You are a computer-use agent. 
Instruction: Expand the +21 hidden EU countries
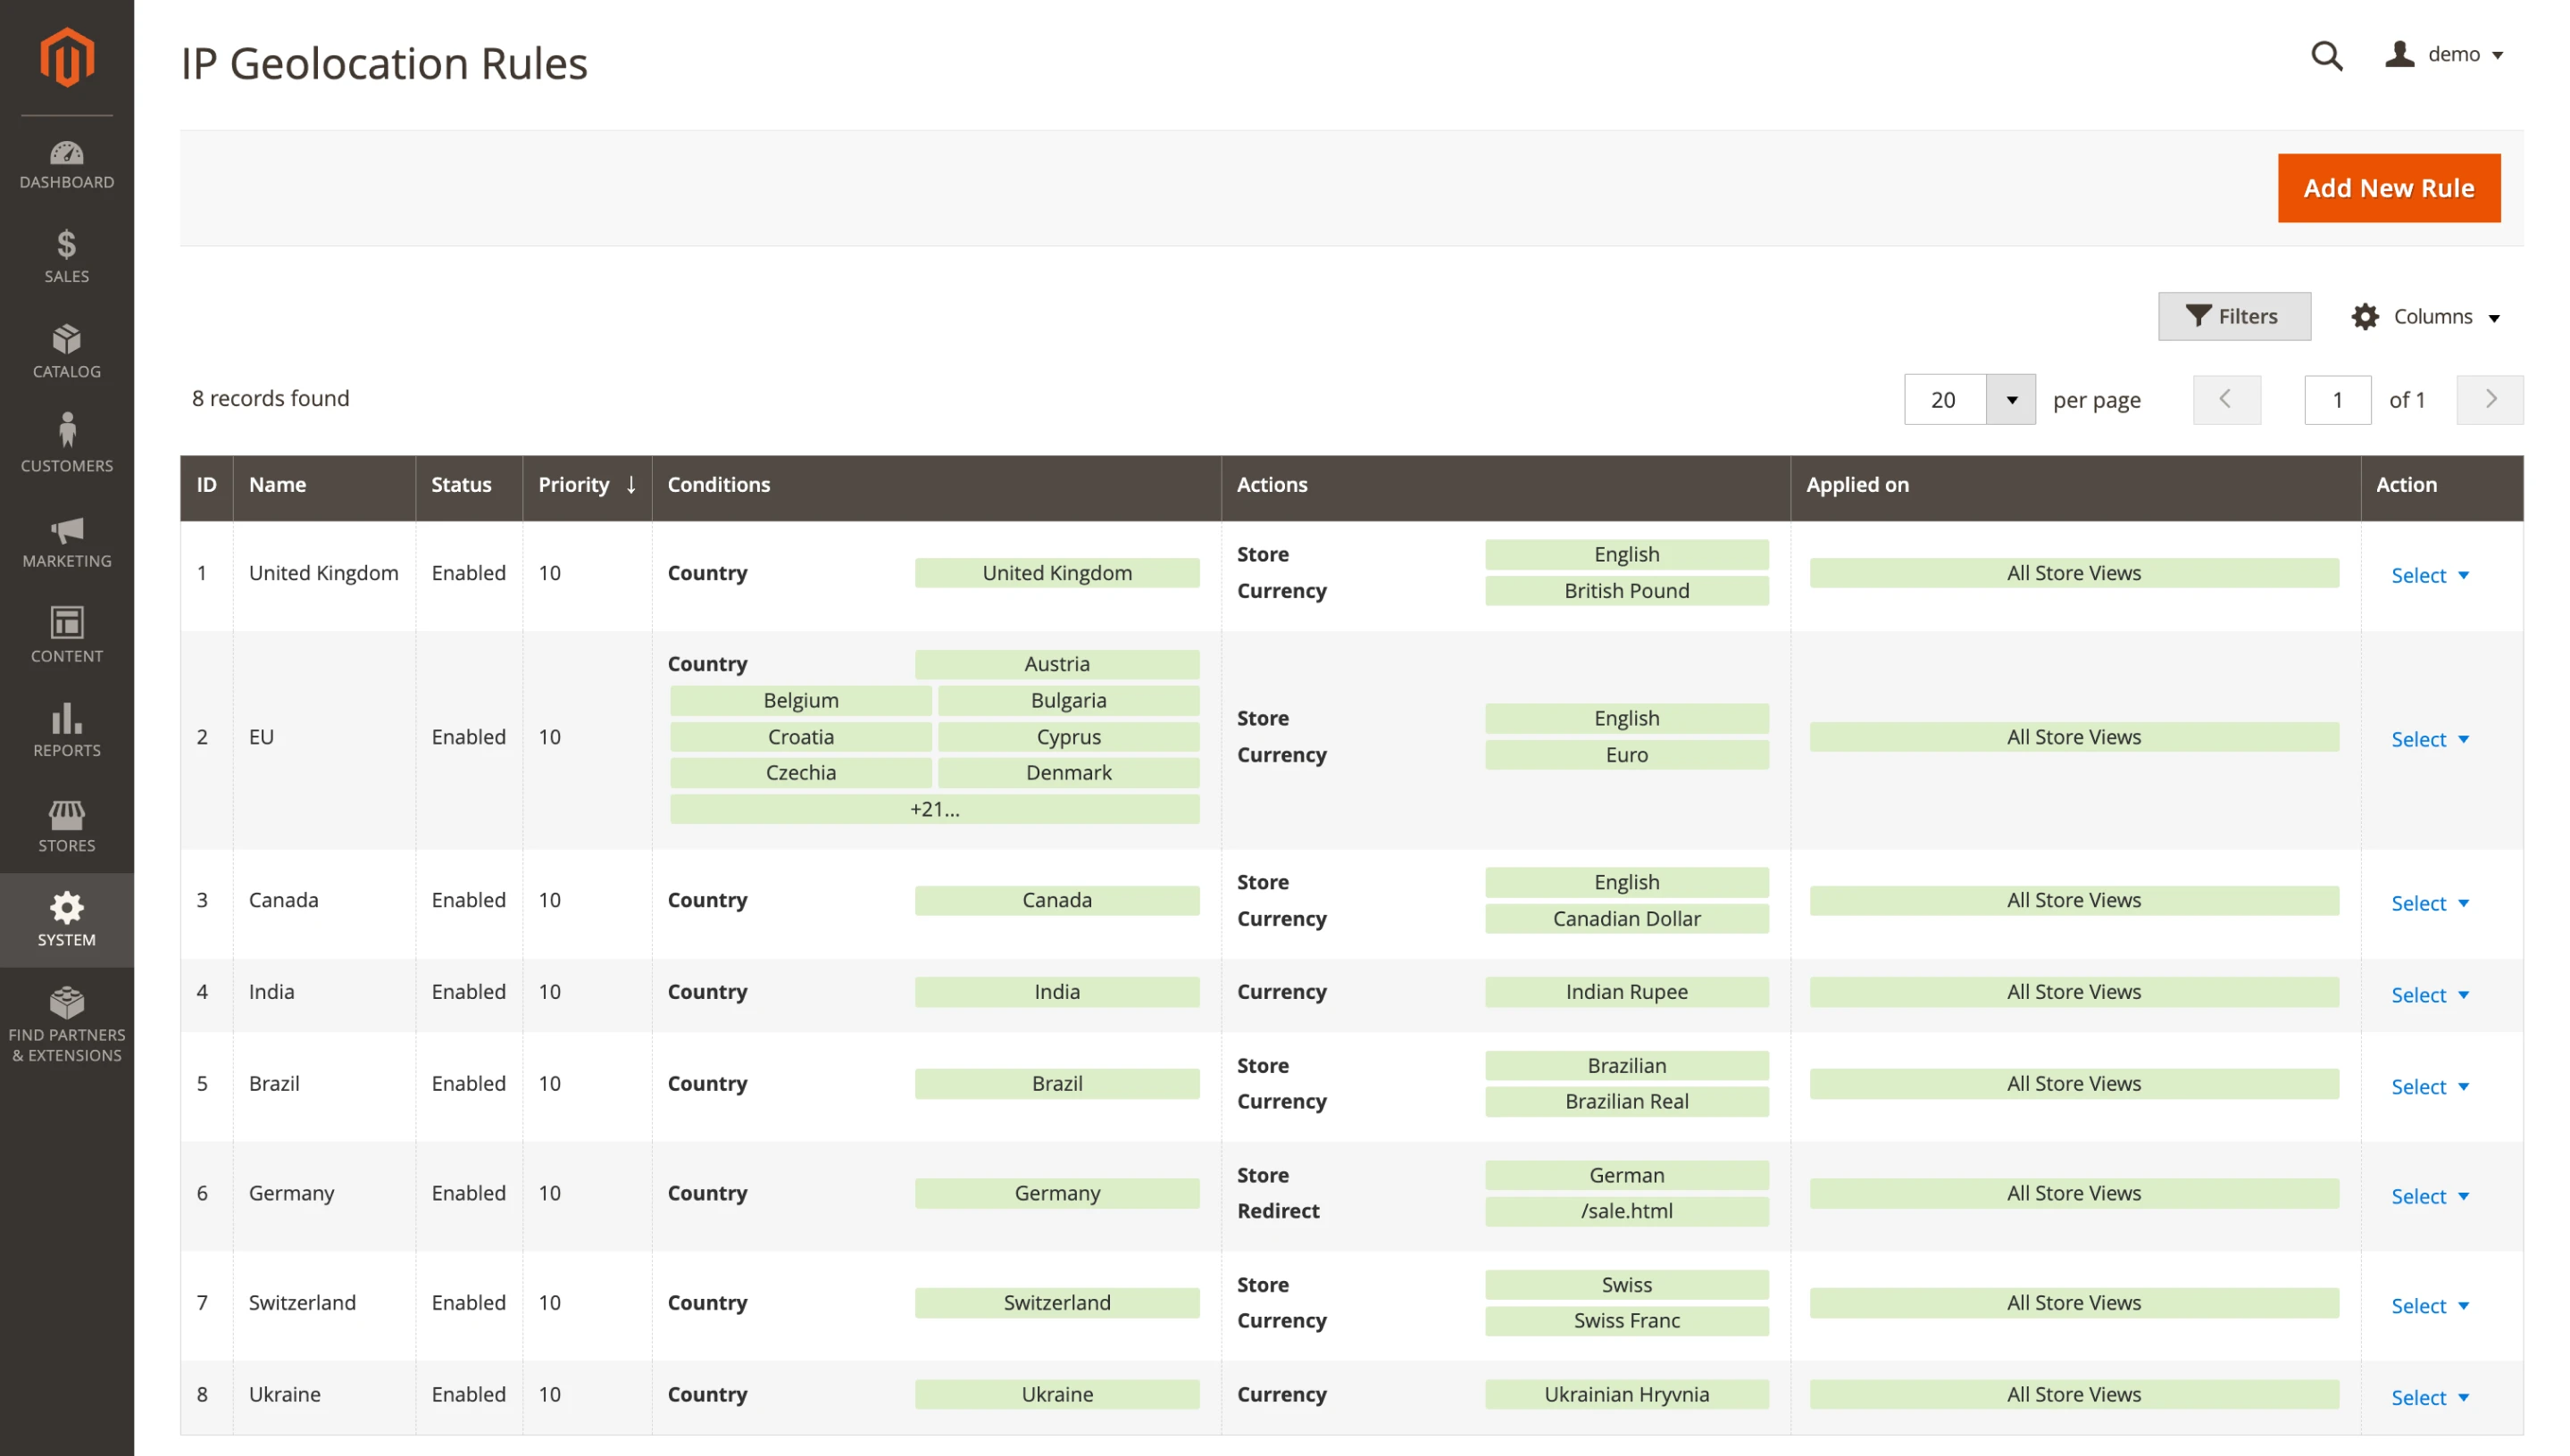point(933,808)
